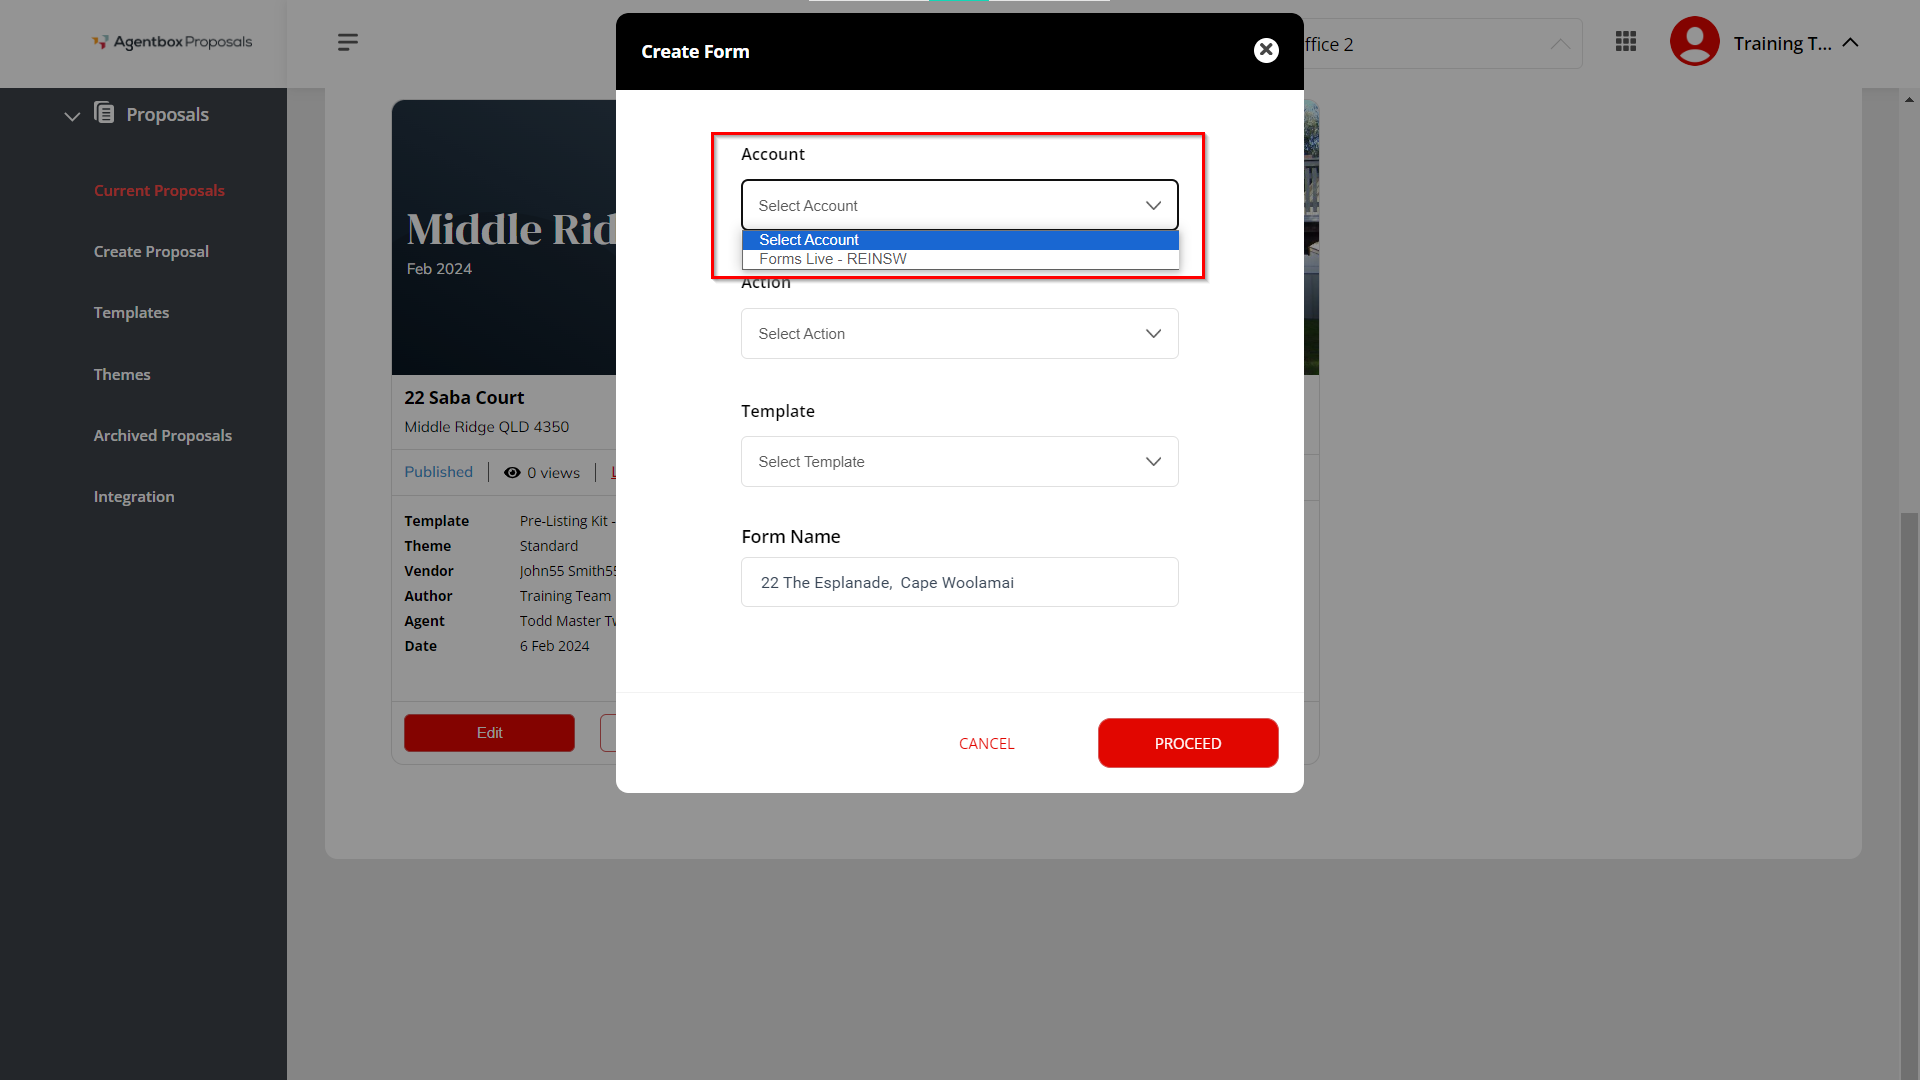Screen dimensions: 1920x1080
Task: Go to Create Proposal
Action: [151, 252]
